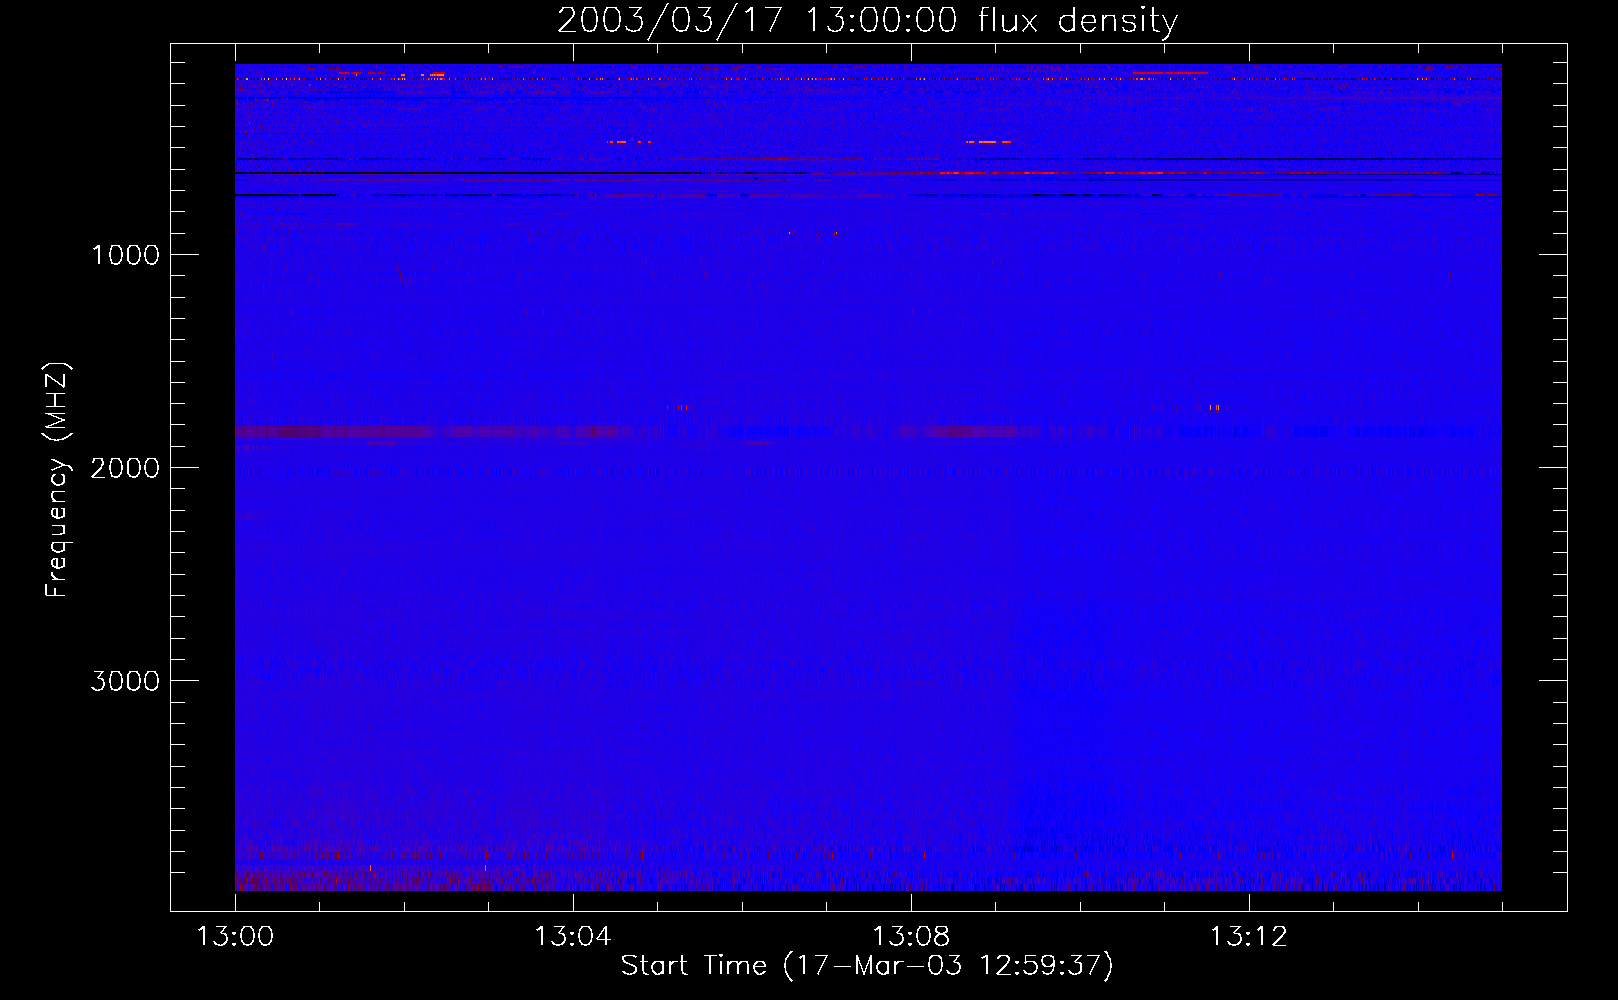Click the 13:12 time tick label
1618x1000 pixels.
click(1249, 937)
